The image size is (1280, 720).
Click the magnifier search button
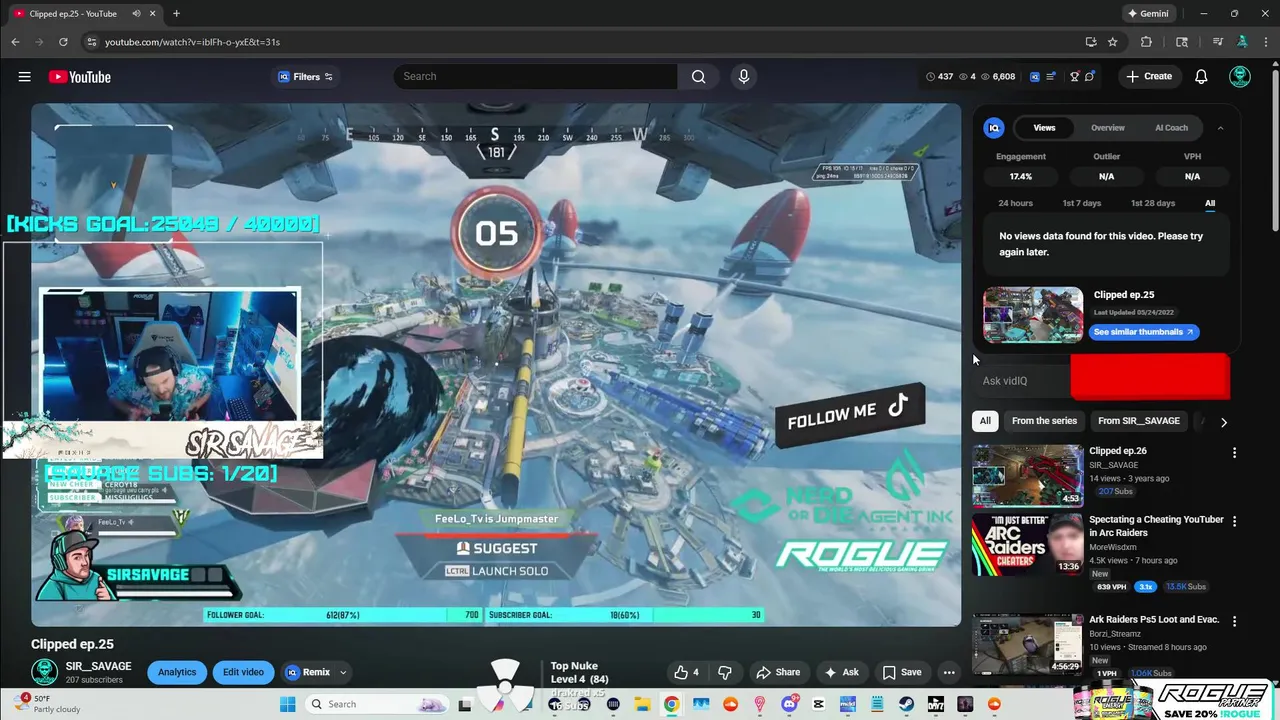[698, 77]
